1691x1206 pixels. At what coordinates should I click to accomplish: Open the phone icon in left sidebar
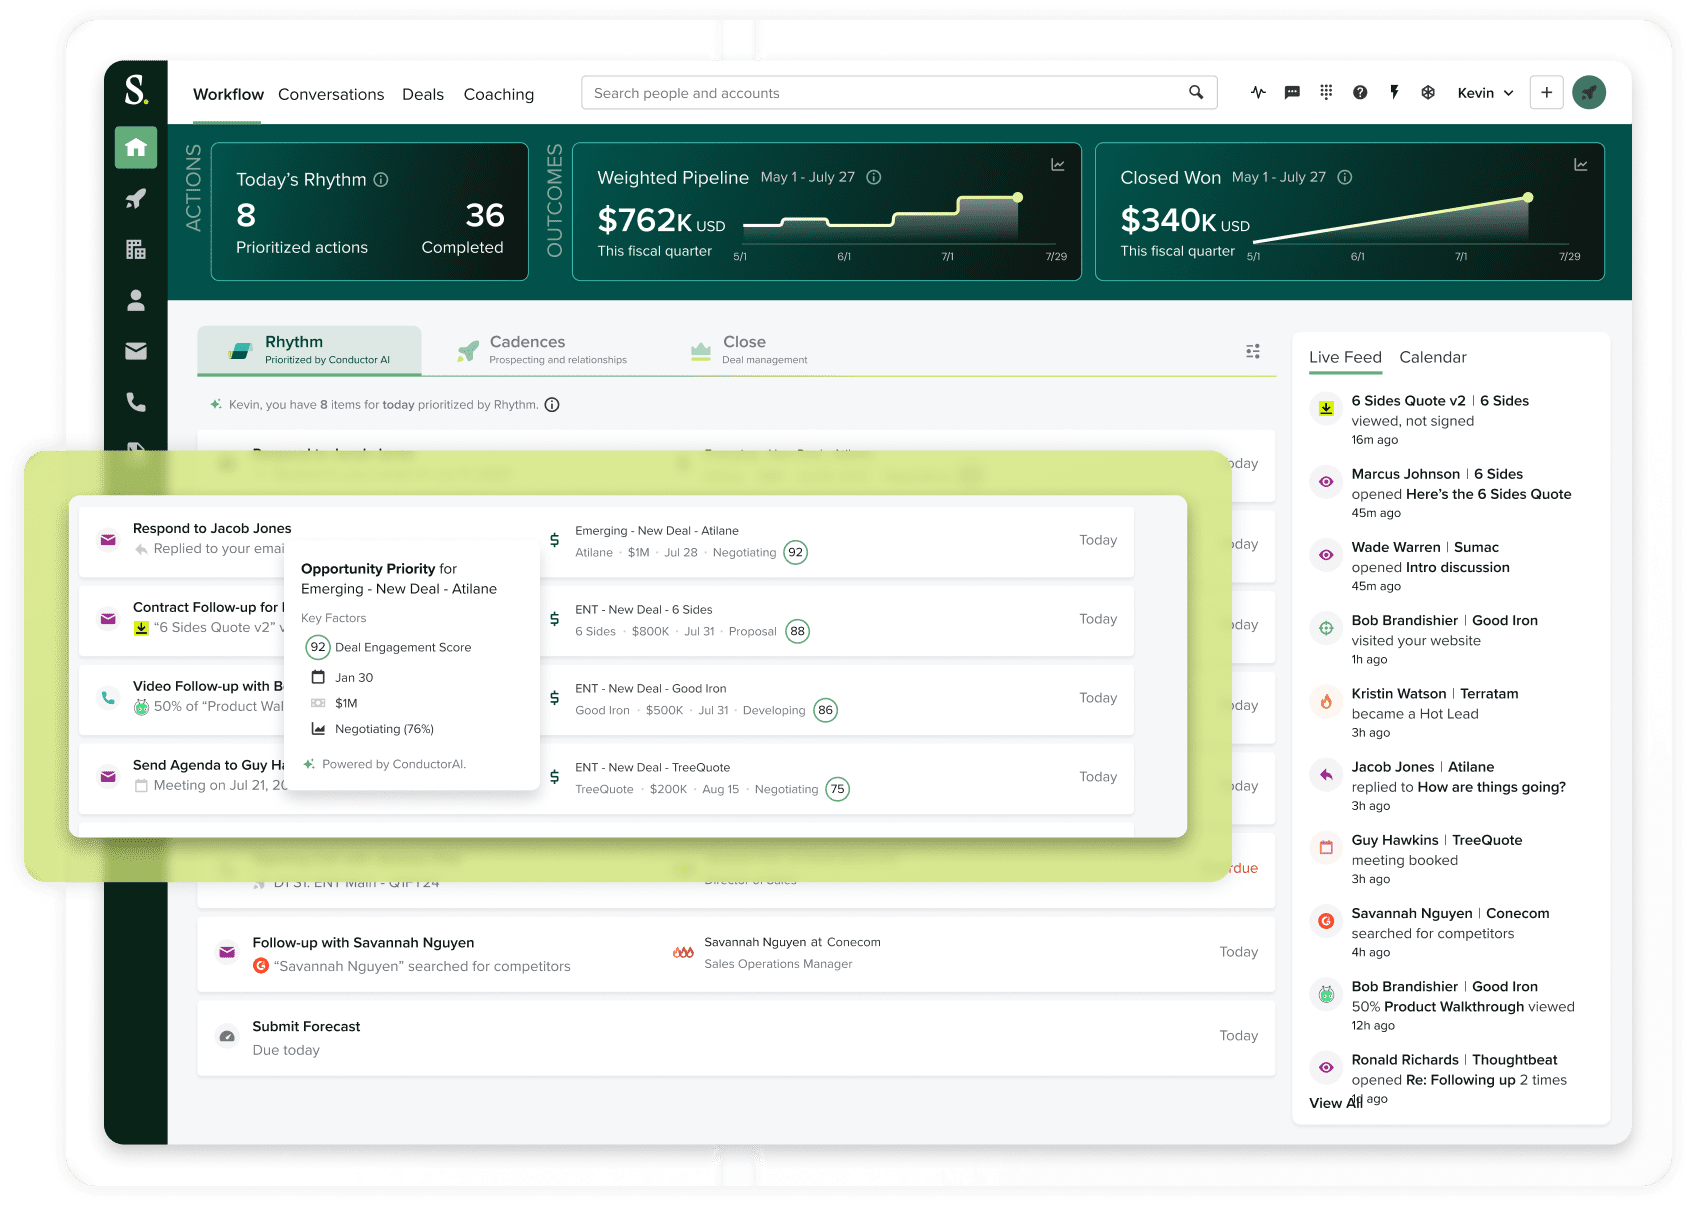pyautogui.click(x=136, y=402)
